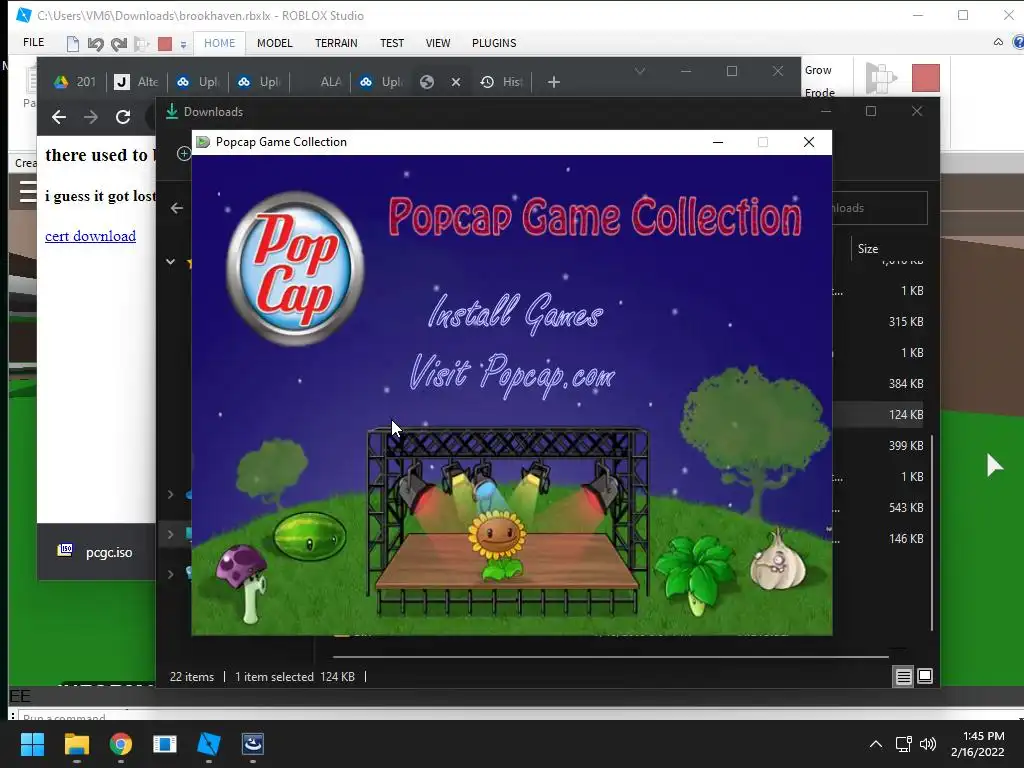
Task: Show hidden system tray icons
Action: (876, 744)
